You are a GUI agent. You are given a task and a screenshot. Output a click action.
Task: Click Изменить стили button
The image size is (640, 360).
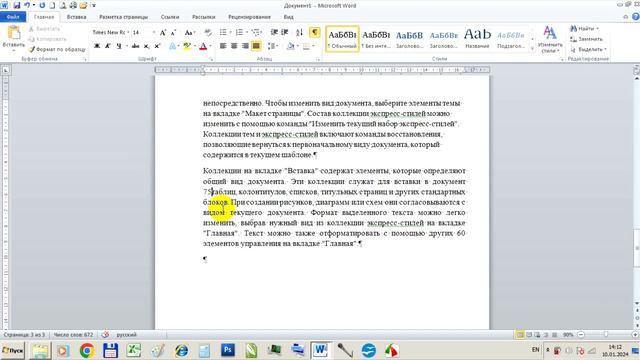click(x=550, y=39)
